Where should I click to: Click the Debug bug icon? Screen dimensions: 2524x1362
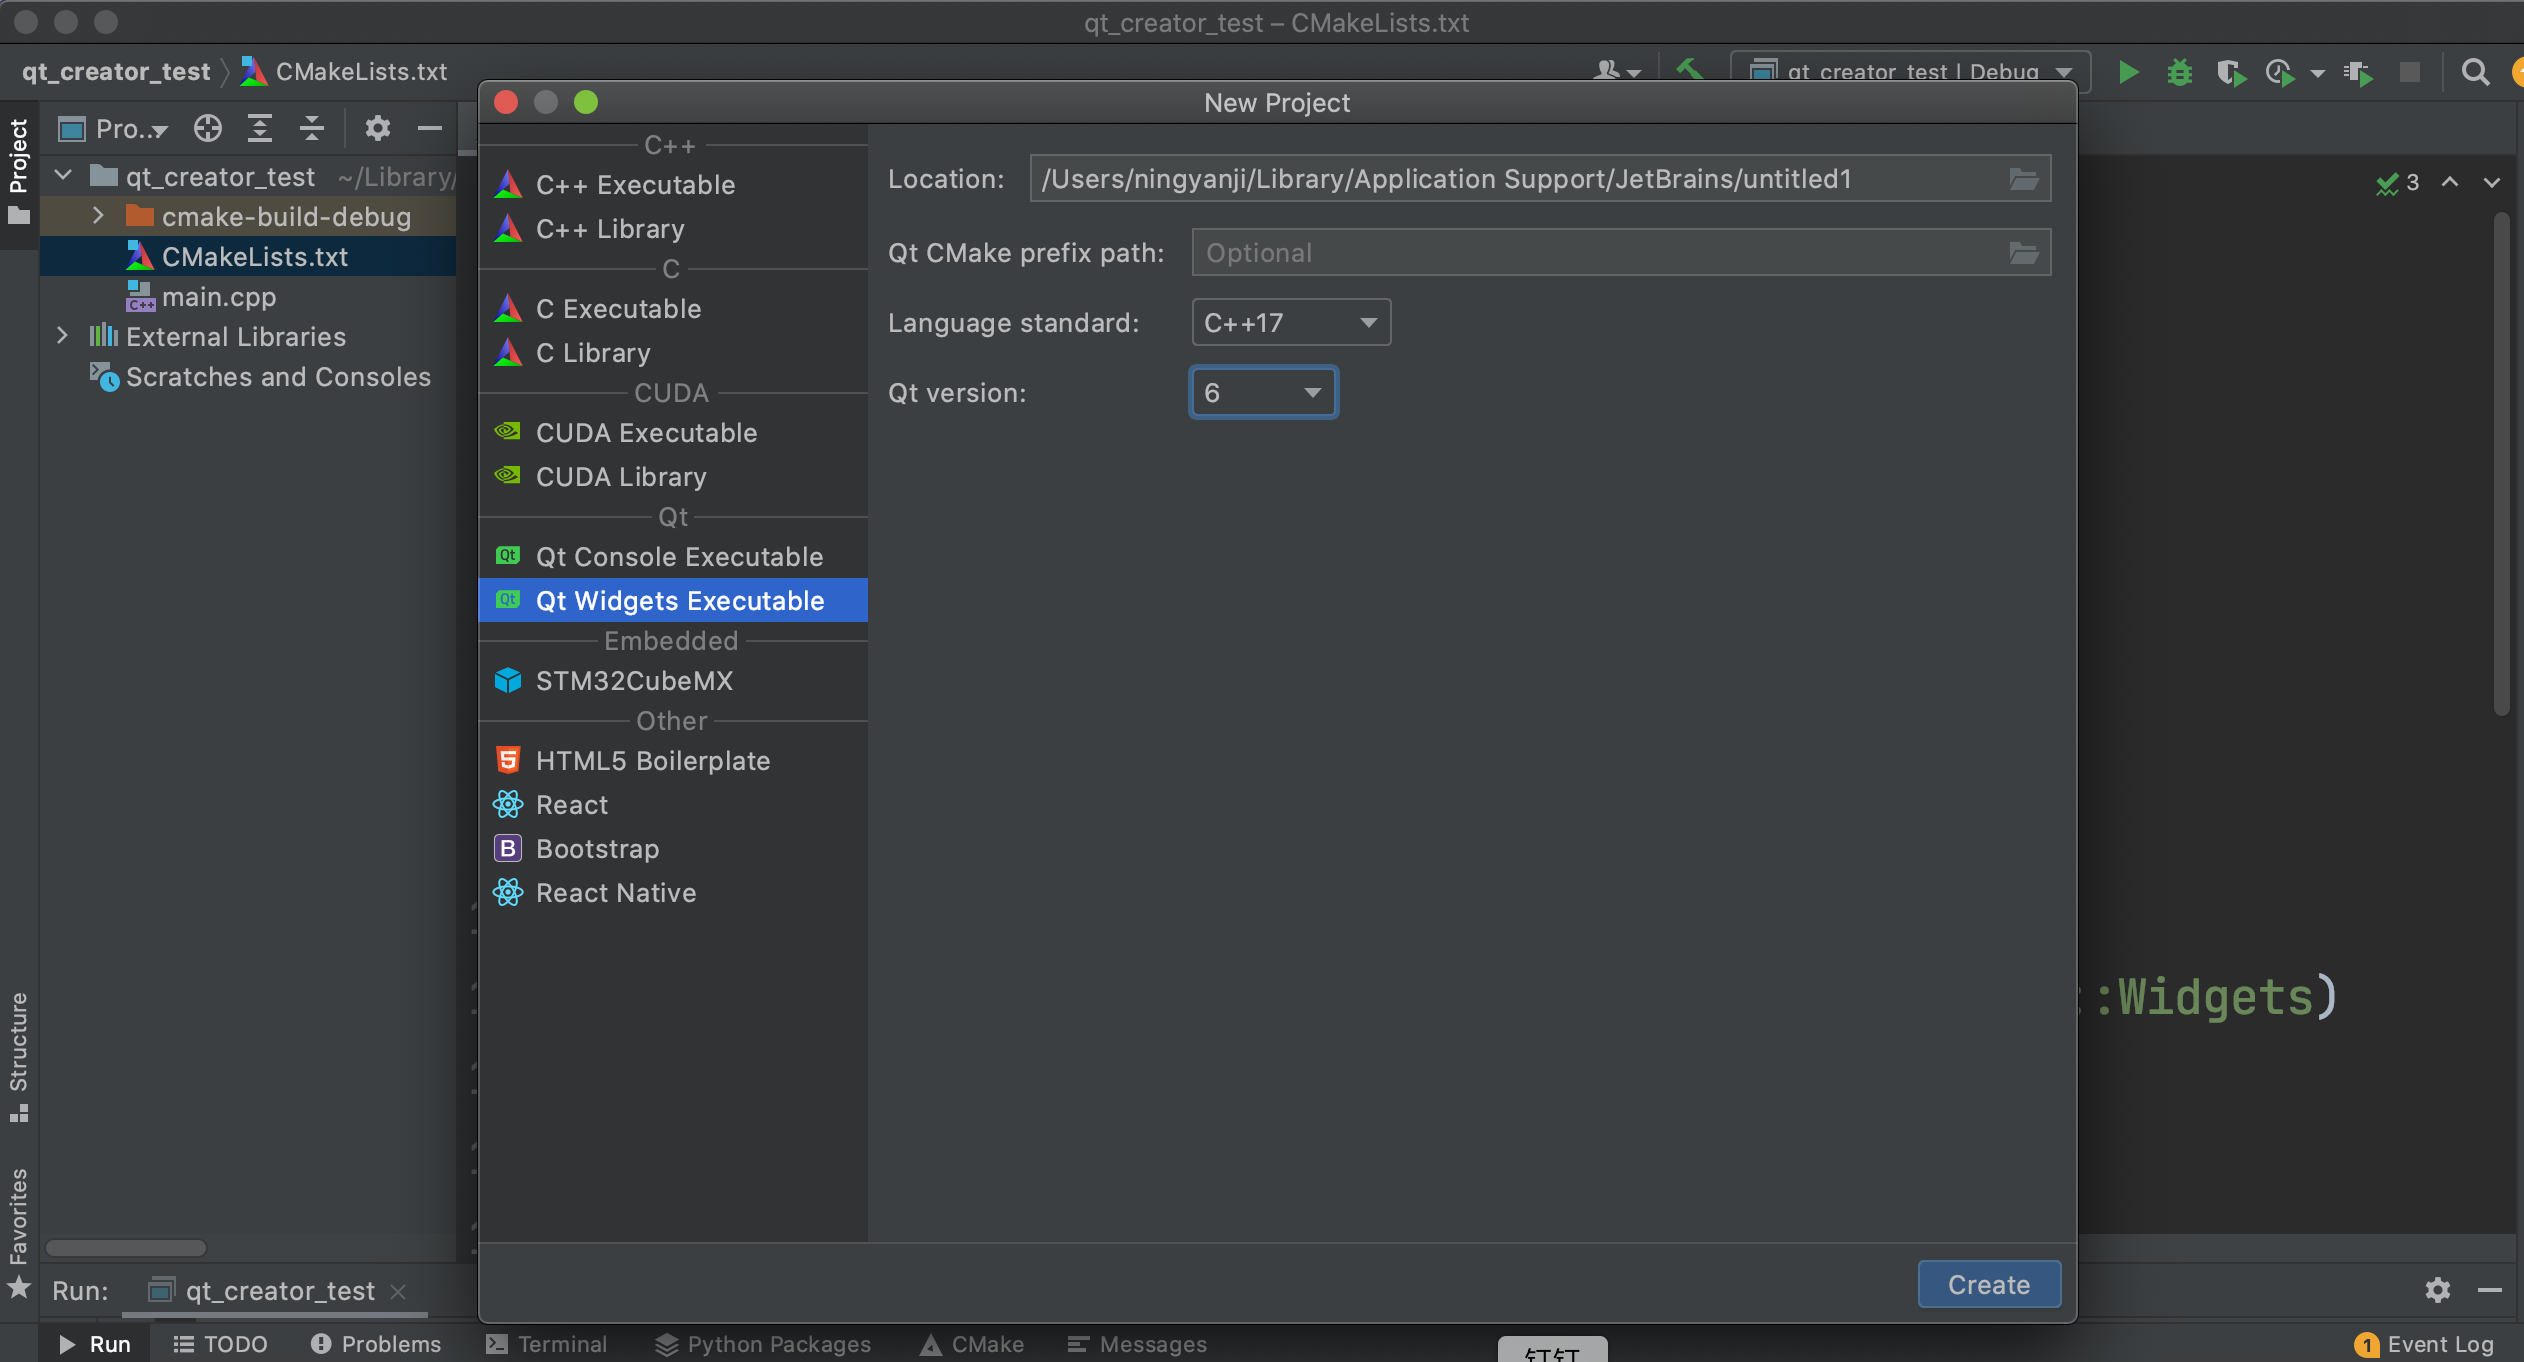(x=2179, y=72)
